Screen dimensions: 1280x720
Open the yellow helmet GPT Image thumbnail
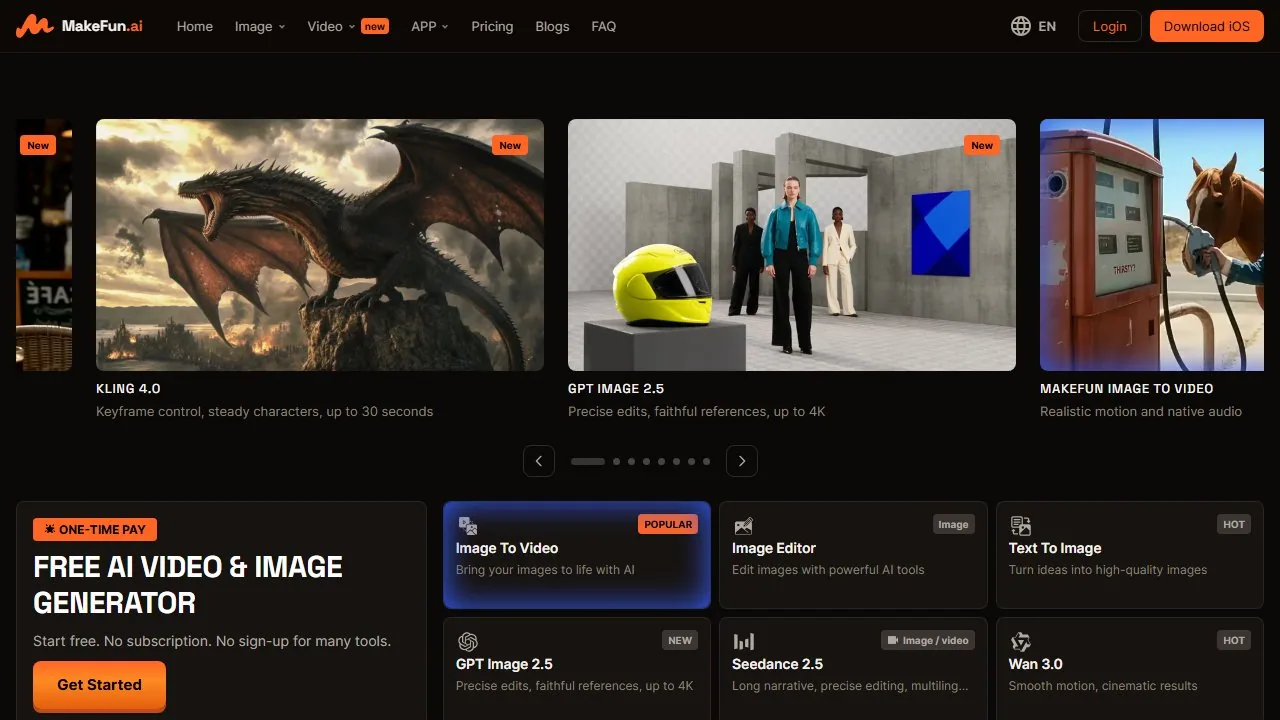coord(792,245)
